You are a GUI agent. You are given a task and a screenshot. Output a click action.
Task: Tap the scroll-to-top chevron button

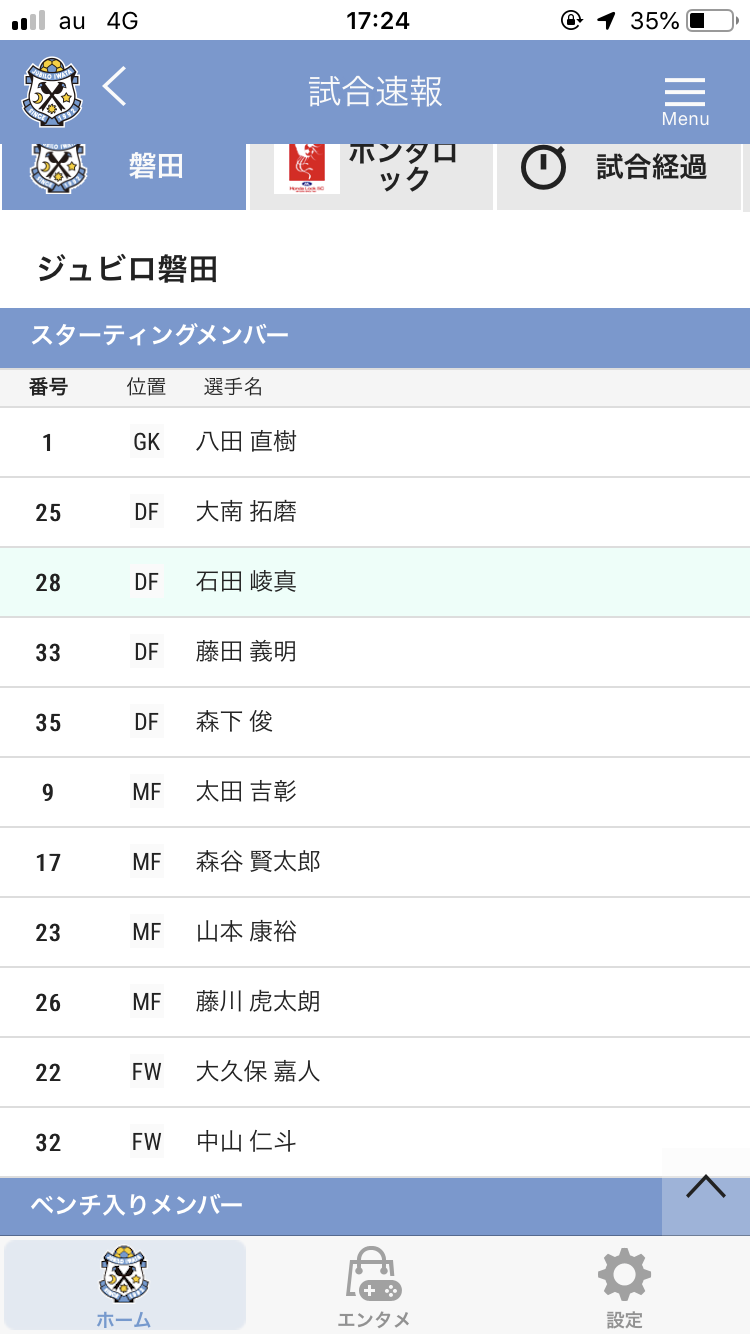point(706,1187)
